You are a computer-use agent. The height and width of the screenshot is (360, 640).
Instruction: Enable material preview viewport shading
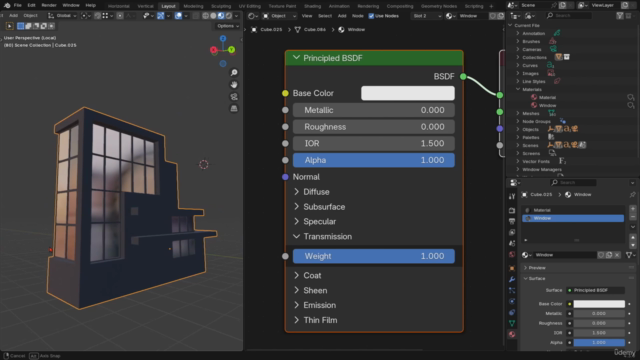[x=221, y=16]
